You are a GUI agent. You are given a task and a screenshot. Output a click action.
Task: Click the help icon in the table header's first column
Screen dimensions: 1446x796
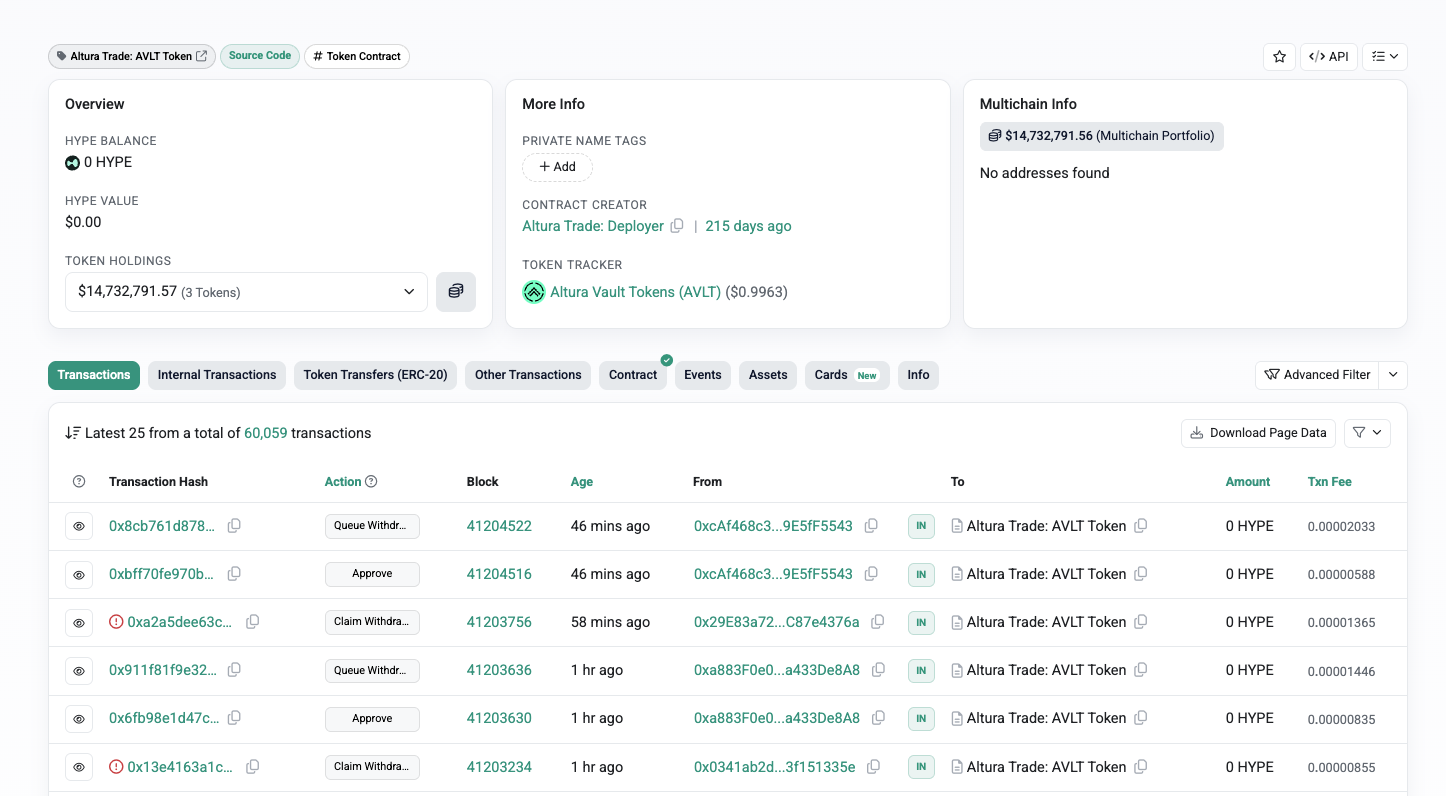click(x=80, y=482)
